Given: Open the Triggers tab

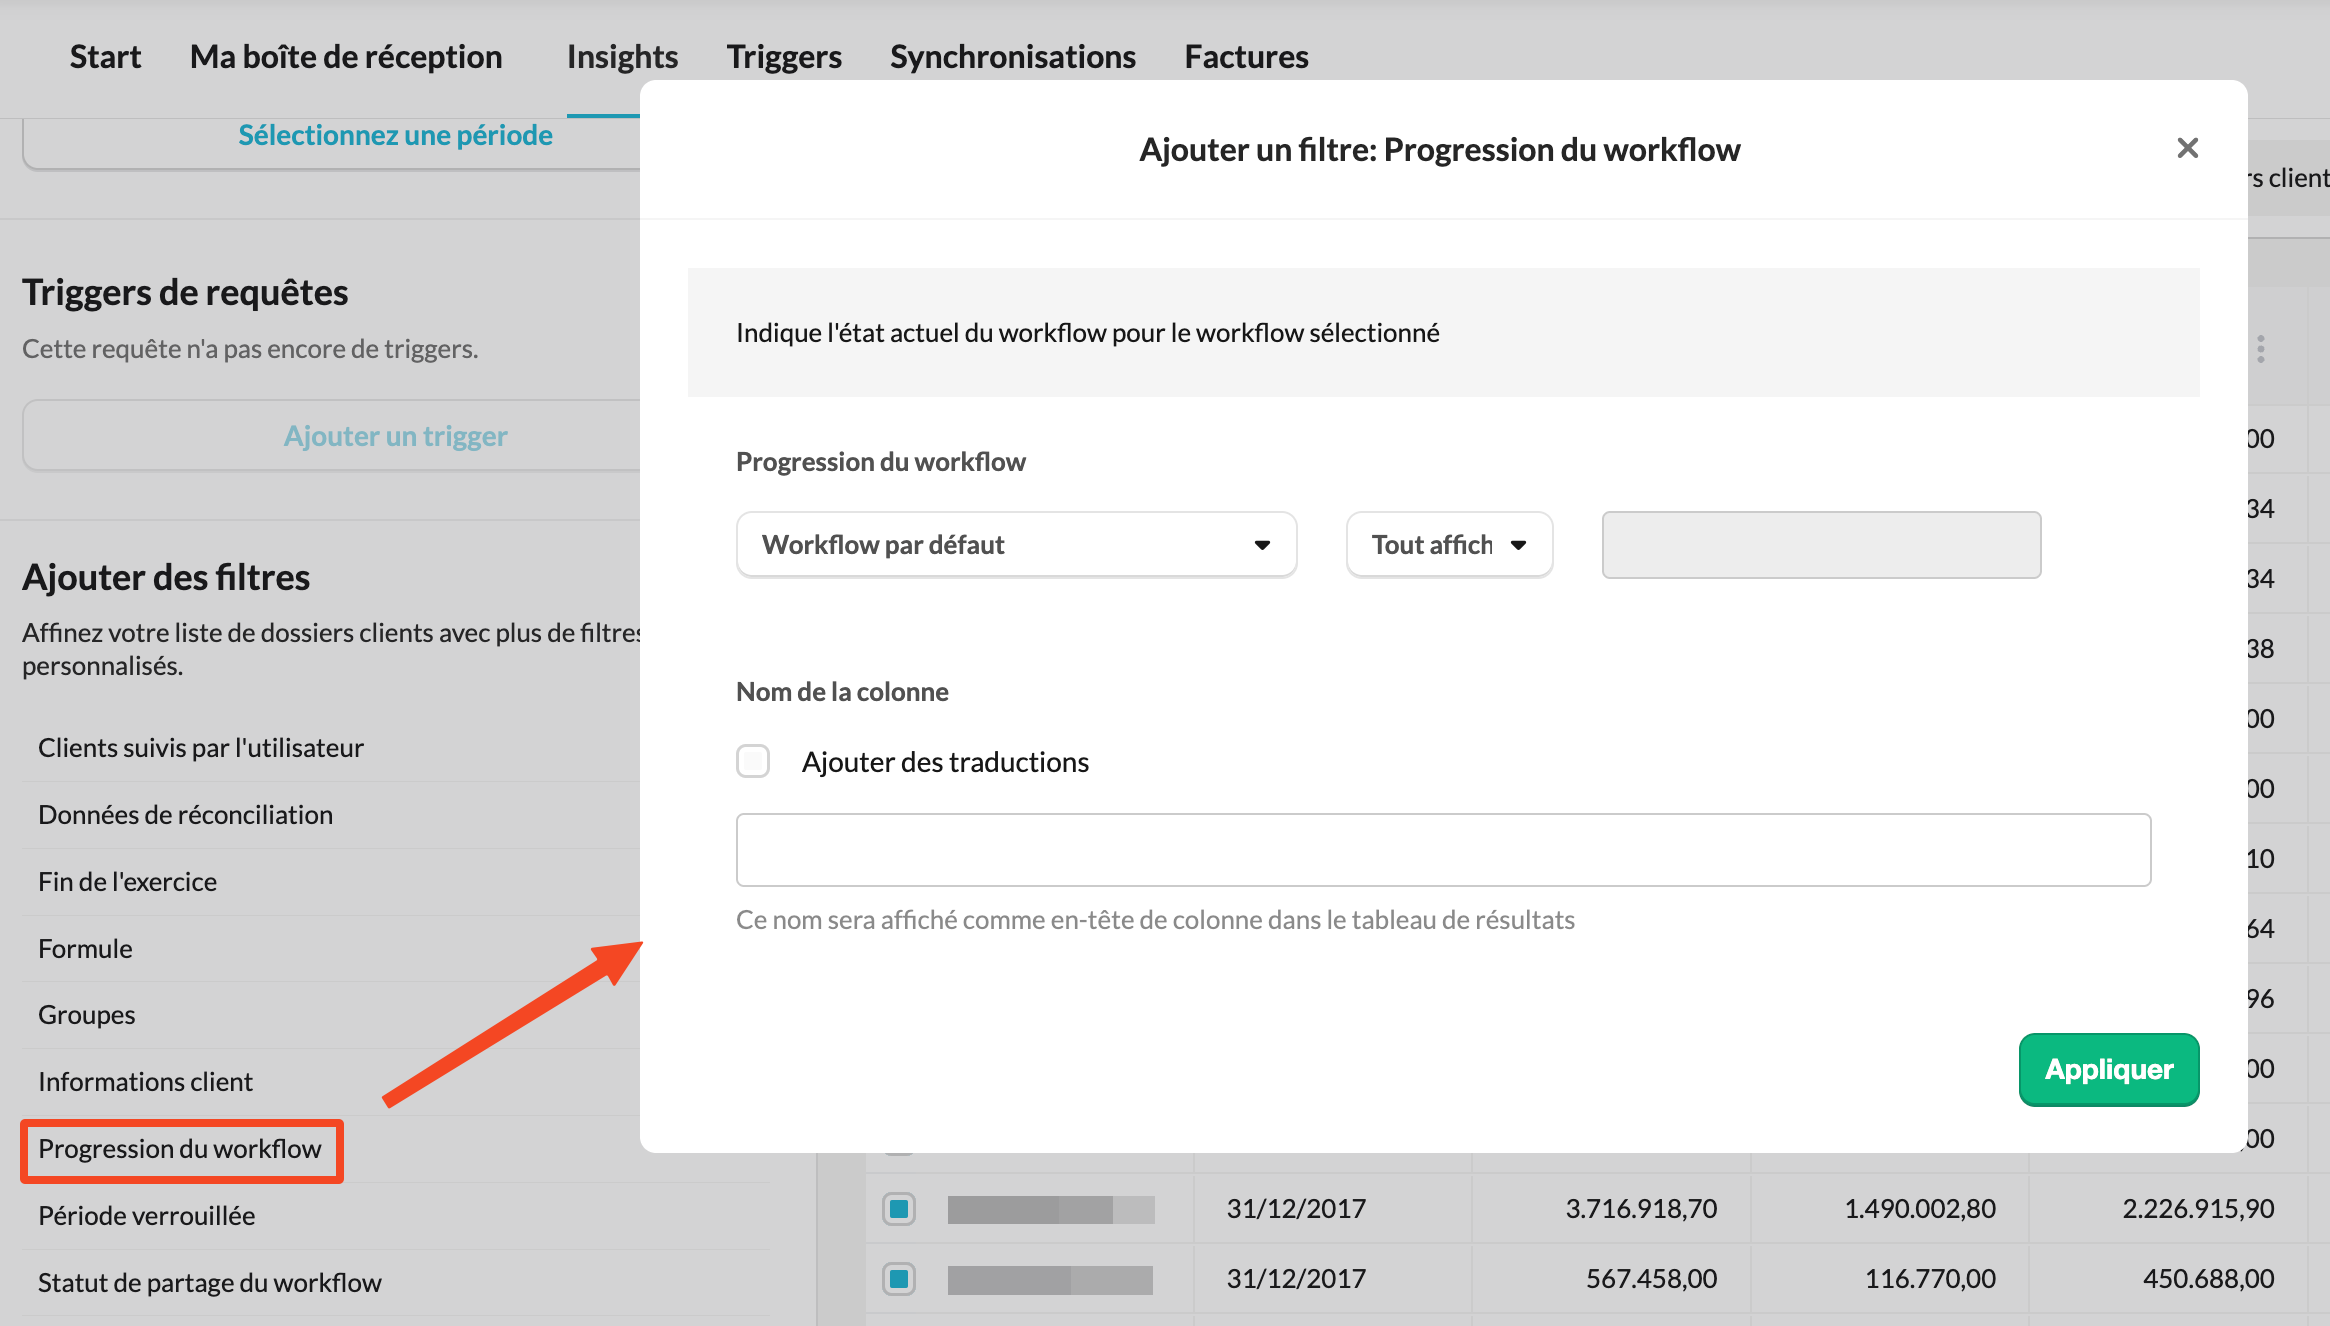Looking at the screenshot, I should tap(784, 57).
